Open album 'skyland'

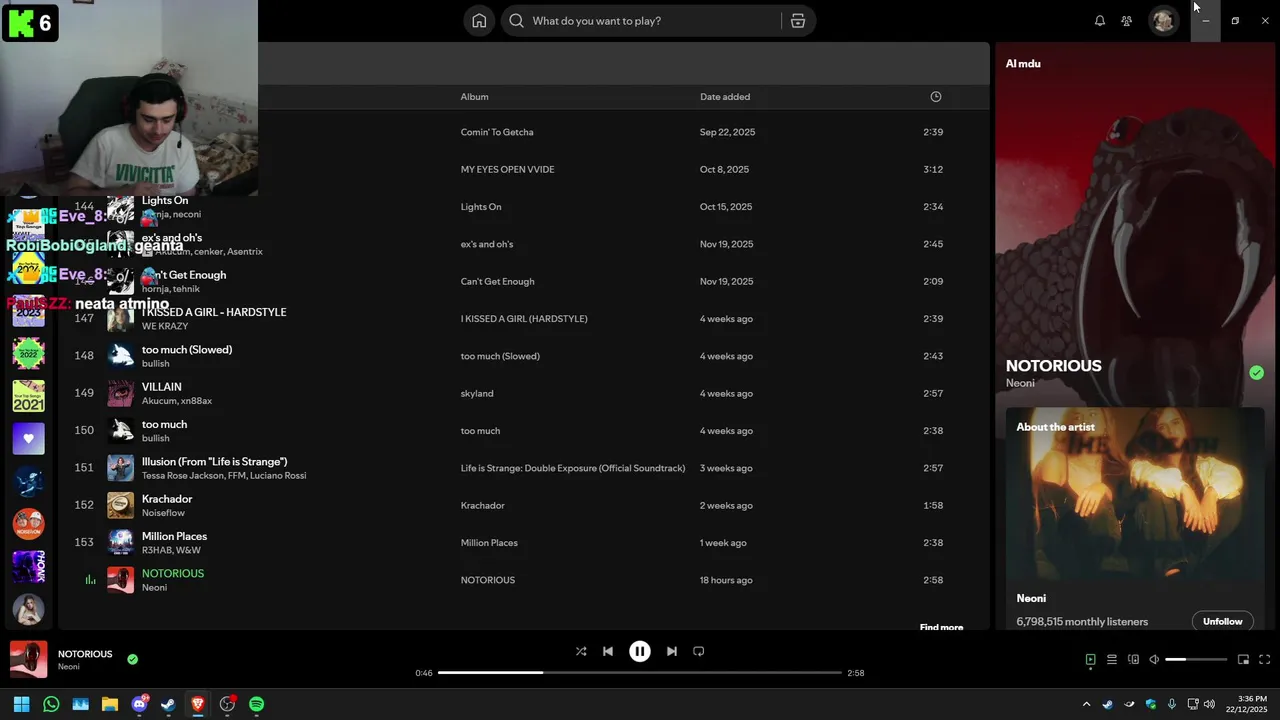click(x=477, y=394)
